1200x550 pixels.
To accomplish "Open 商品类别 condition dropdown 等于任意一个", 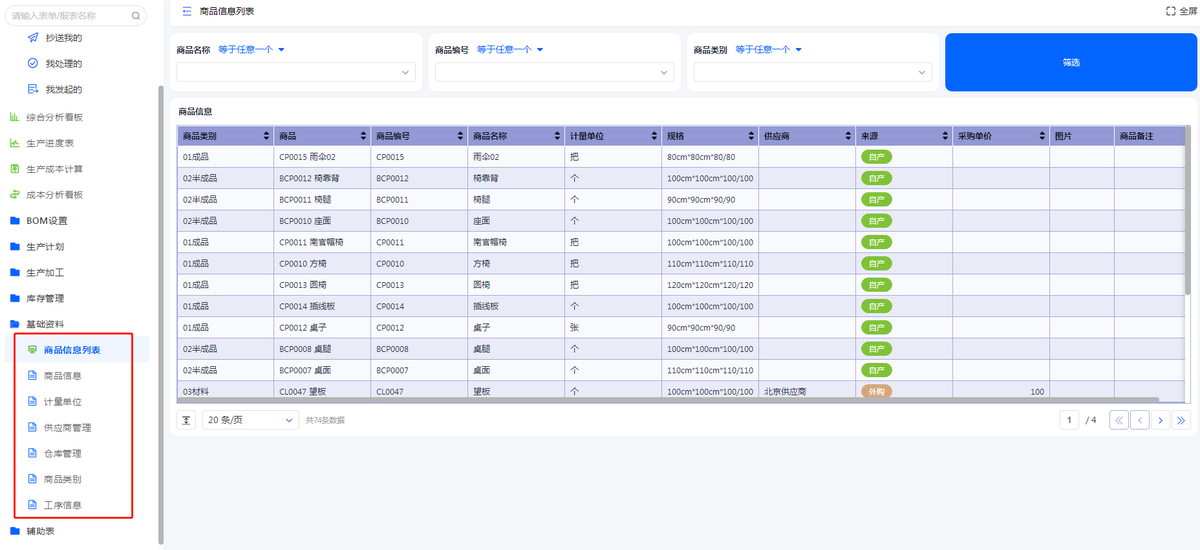I will click(x=769, y=49).
